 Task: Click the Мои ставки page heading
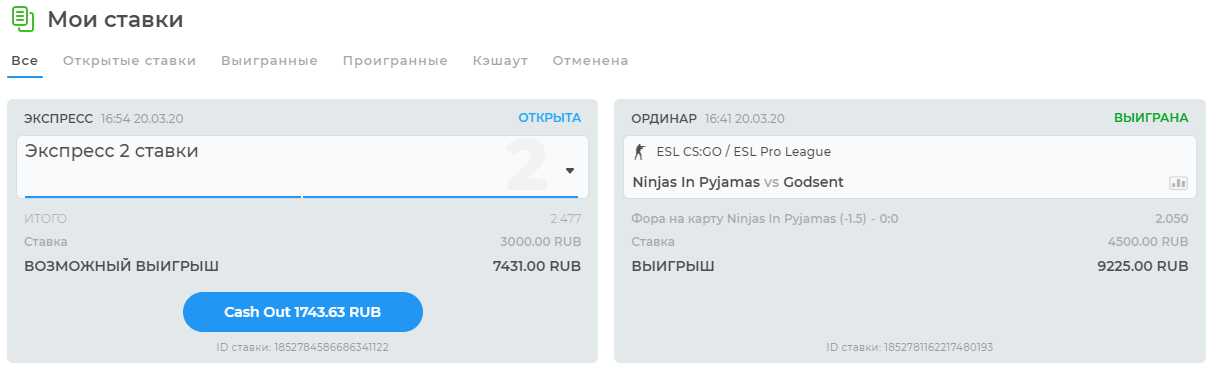pyautogui.click(x=116, y=19)
